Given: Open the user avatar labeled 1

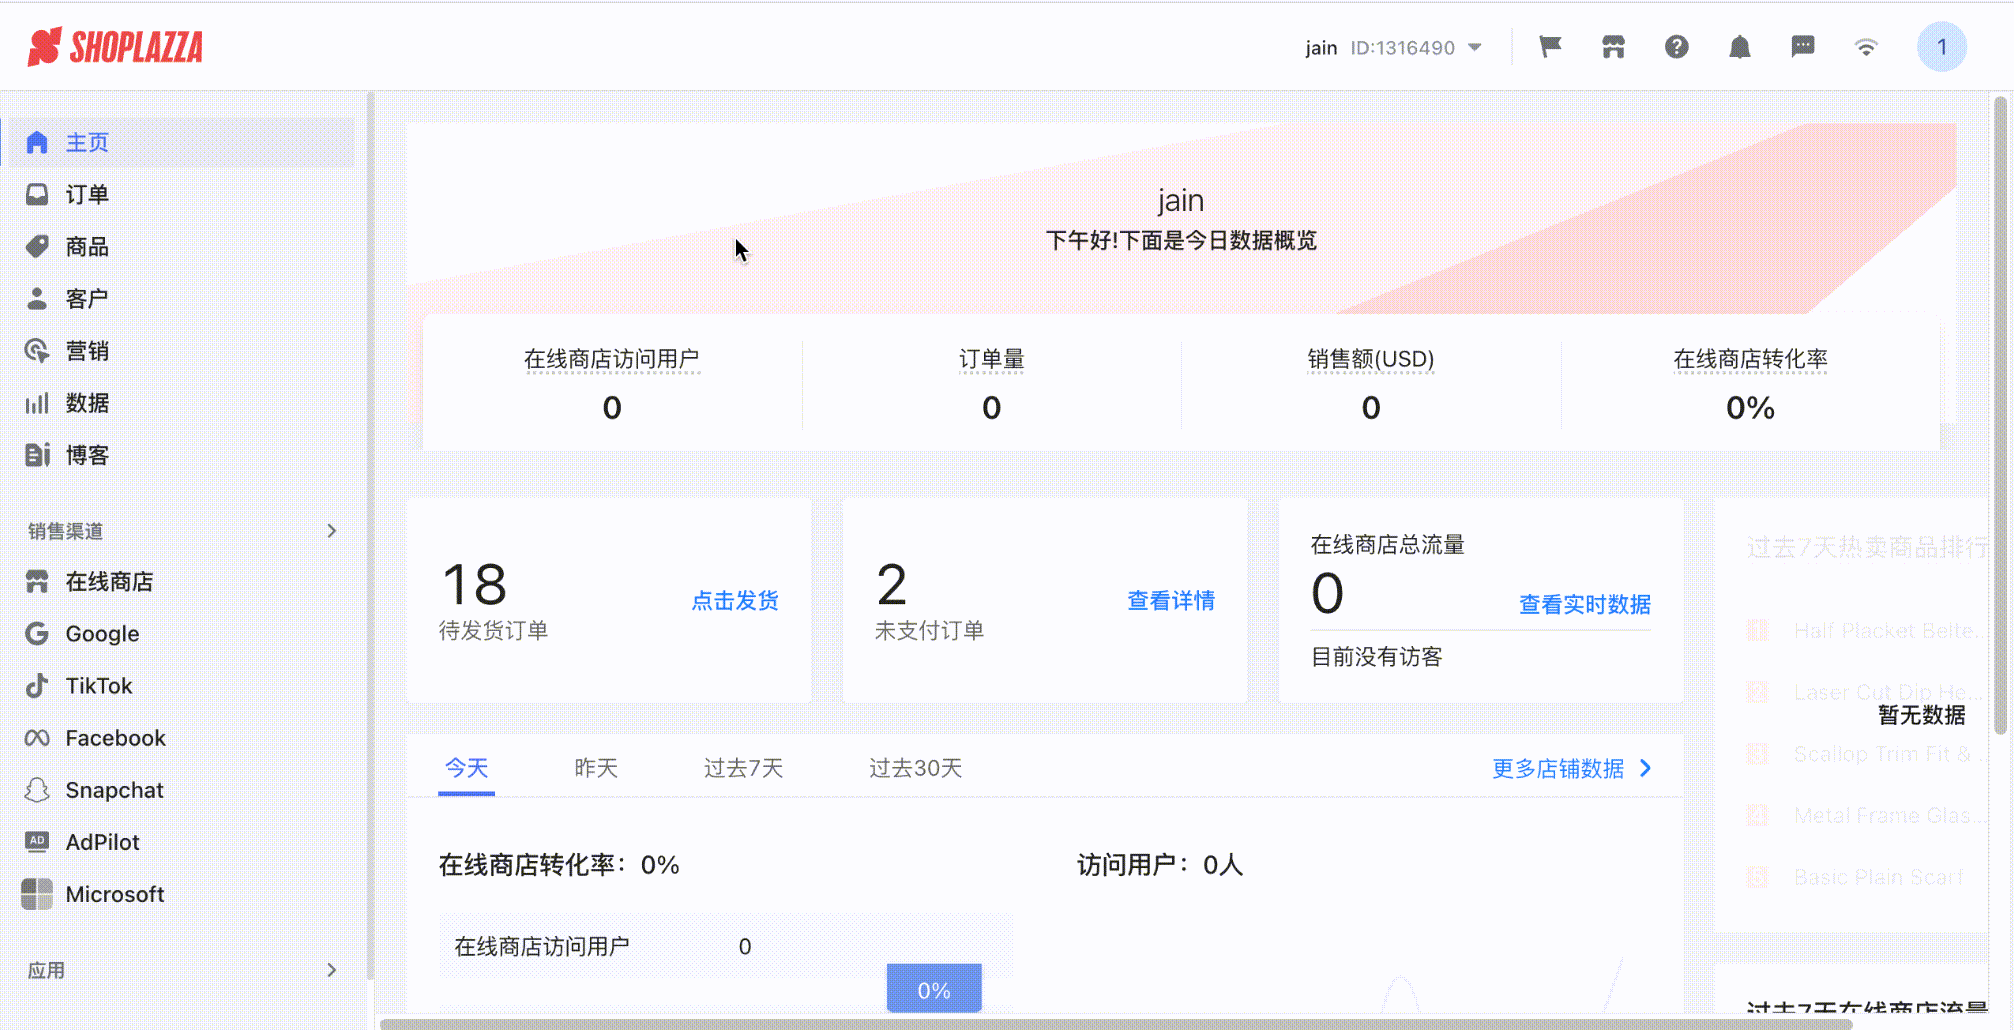Looking at the screenshot, I should (1942, 47).
